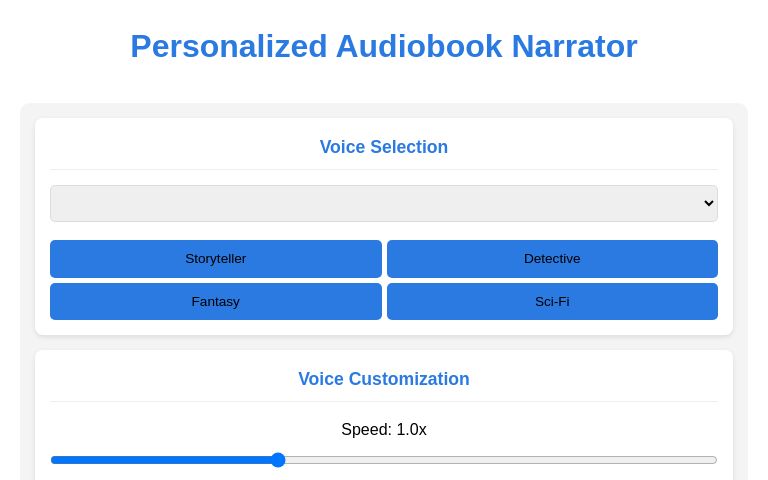Screen dimensions: 768x480
Task: Set speed slider to its far right end
Action: coord(716,460)
